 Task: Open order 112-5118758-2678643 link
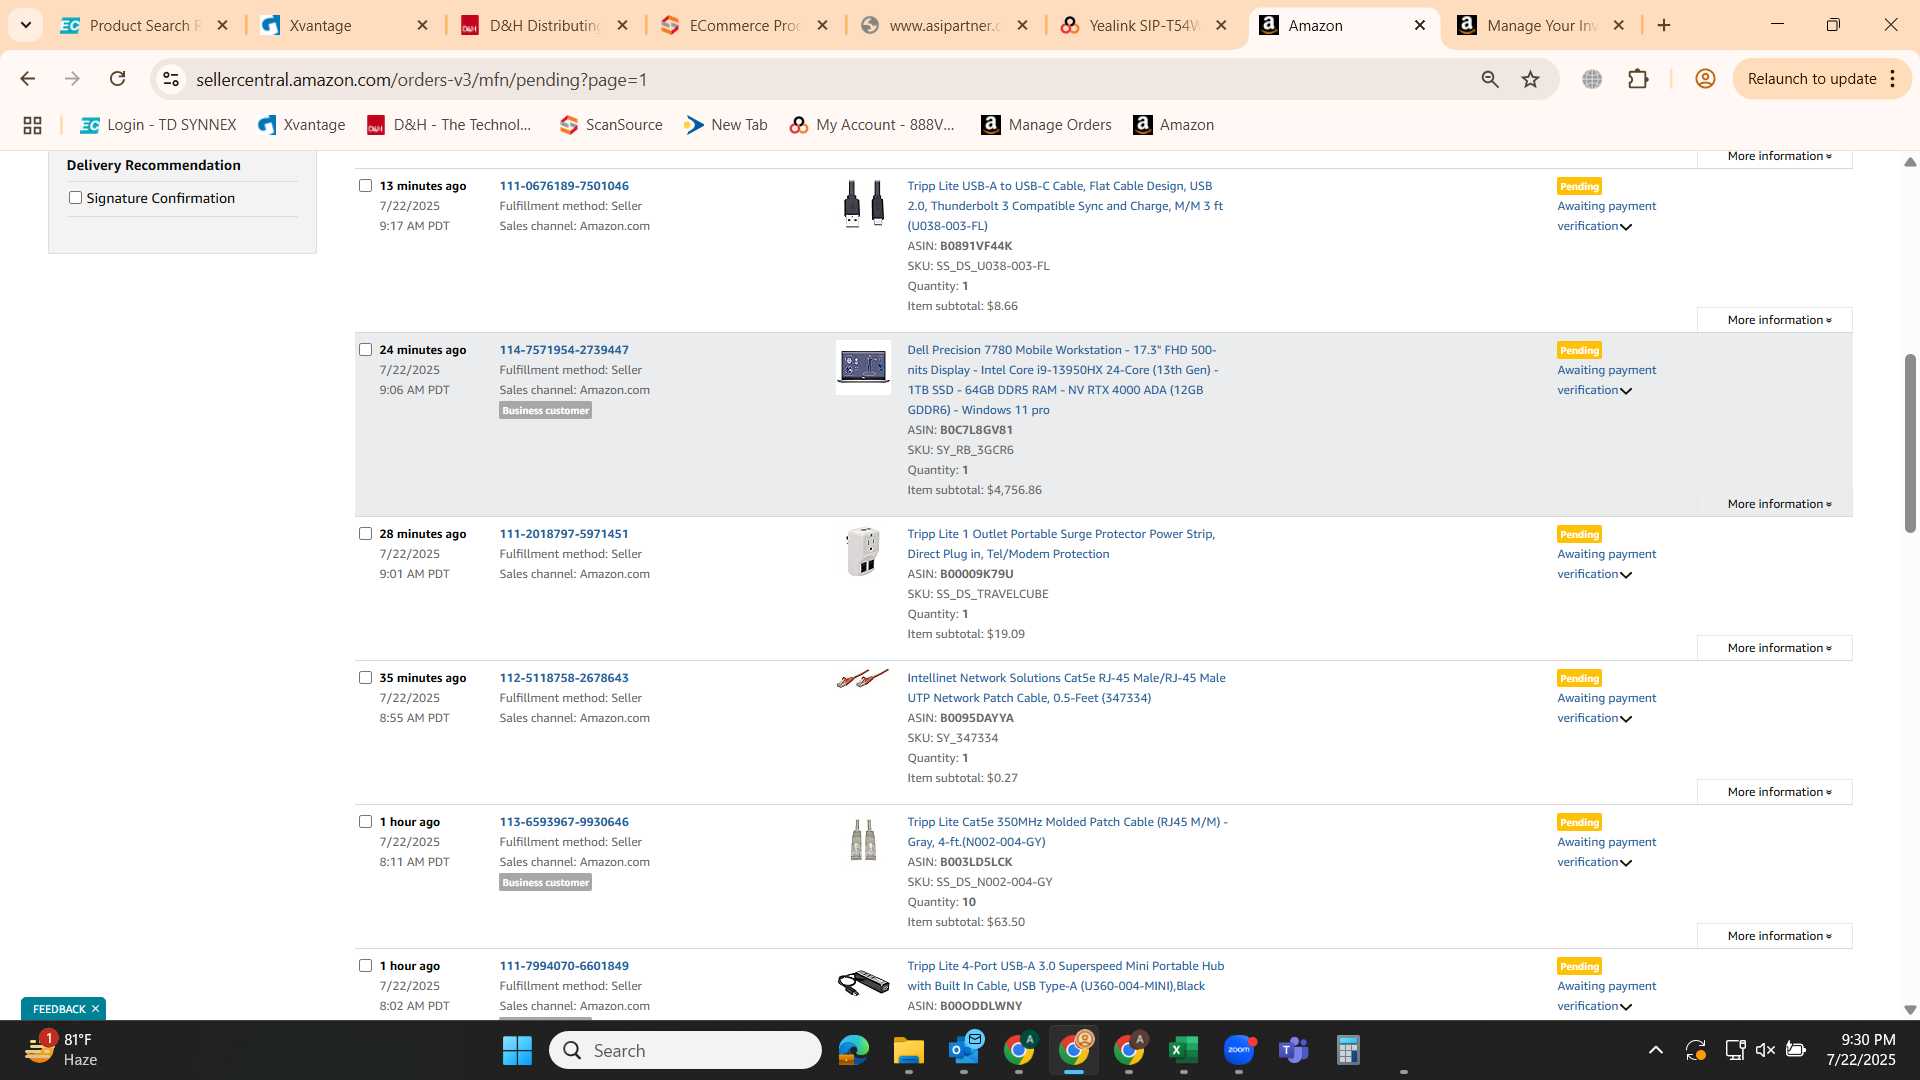[564, 678]
